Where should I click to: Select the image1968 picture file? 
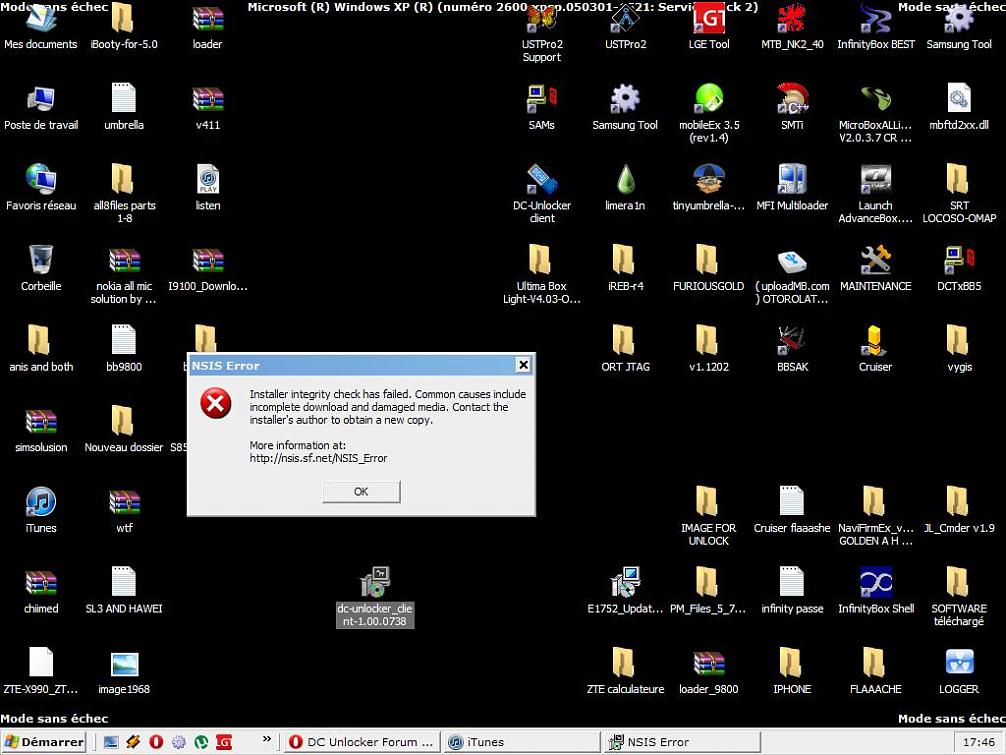[x=124, y=664]
